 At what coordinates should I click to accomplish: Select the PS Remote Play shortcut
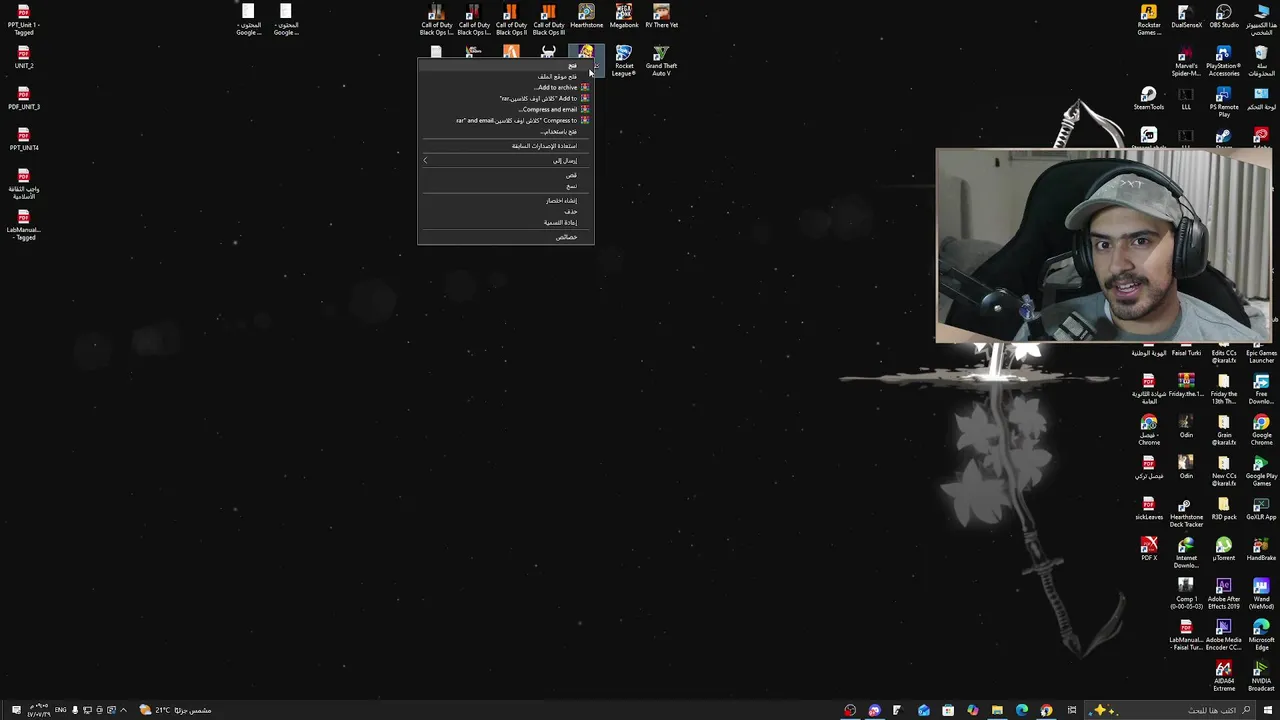click(1224, 102)
